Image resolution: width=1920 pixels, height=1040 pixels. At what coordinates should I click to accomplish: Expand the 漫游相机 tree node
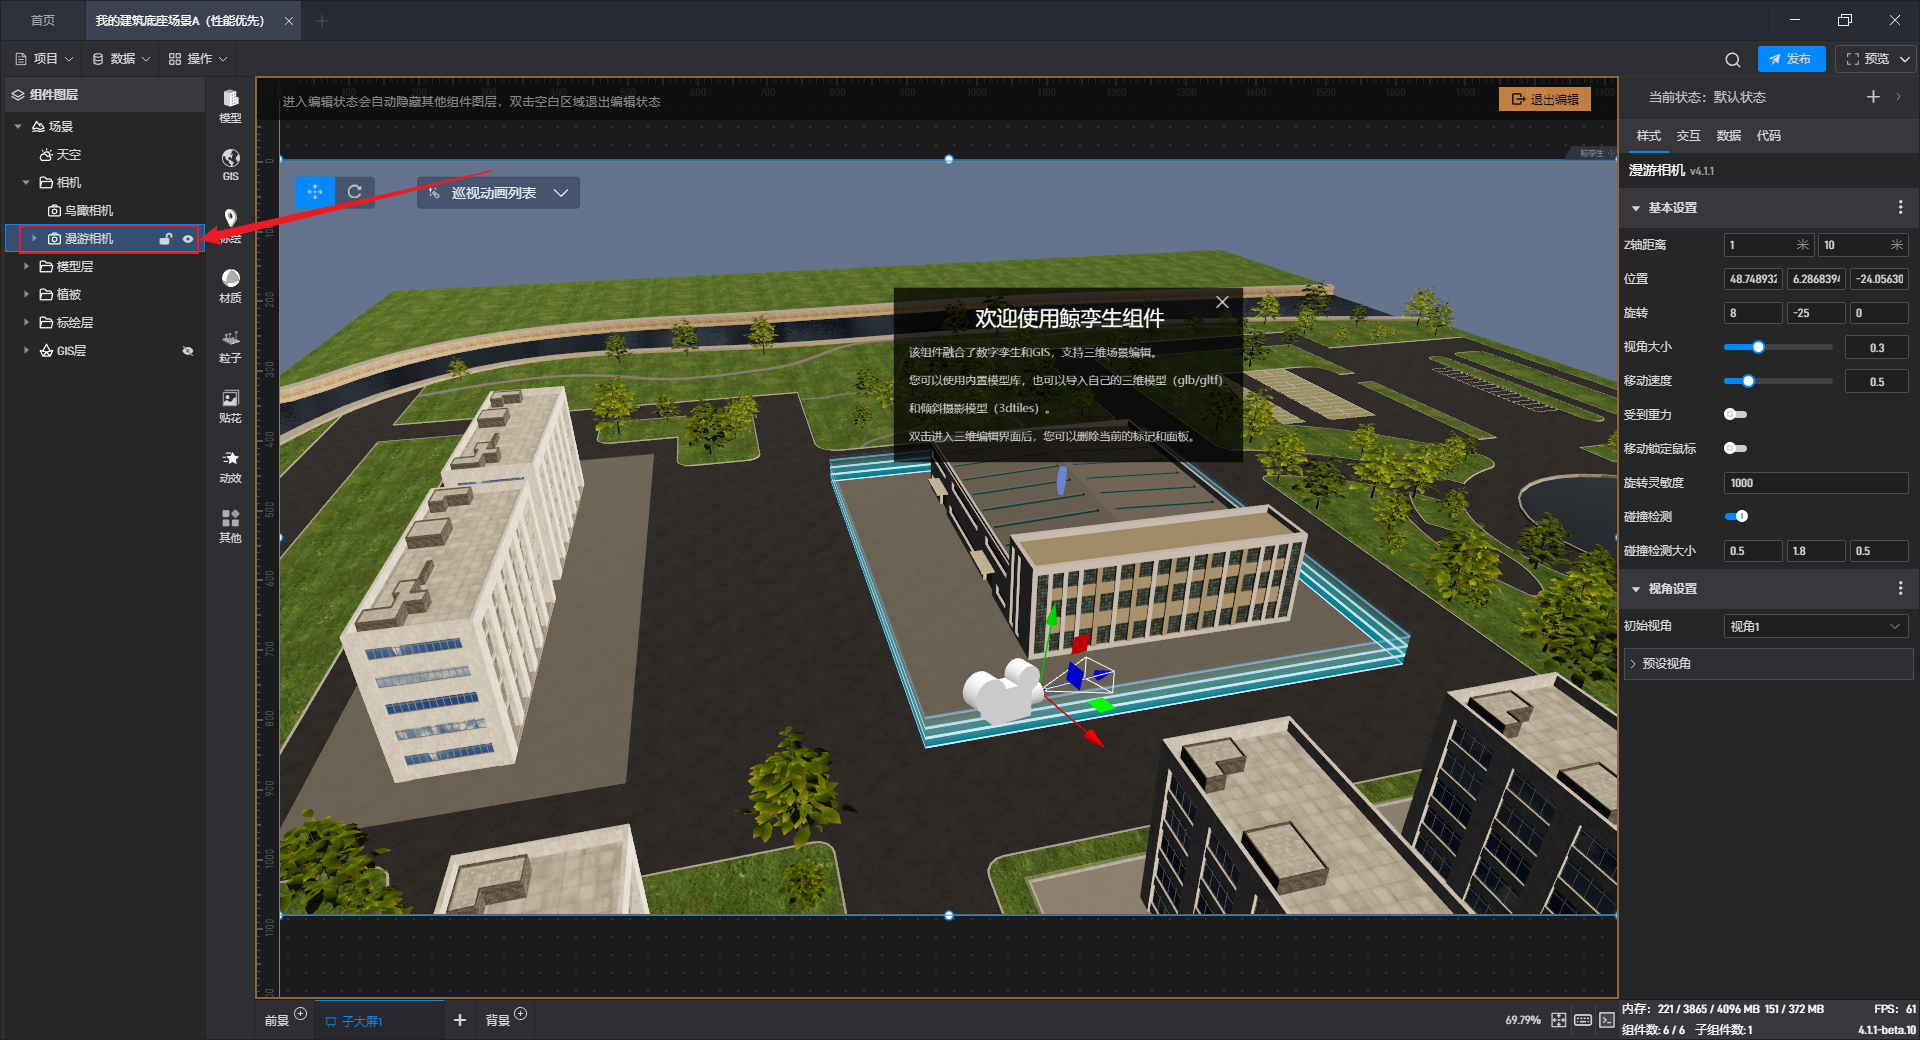point(34,239)
